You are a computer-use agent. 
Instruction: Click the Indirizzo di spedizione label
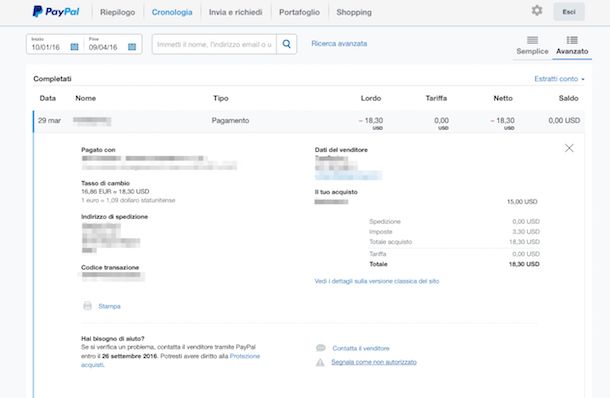(x=114, y=216)
